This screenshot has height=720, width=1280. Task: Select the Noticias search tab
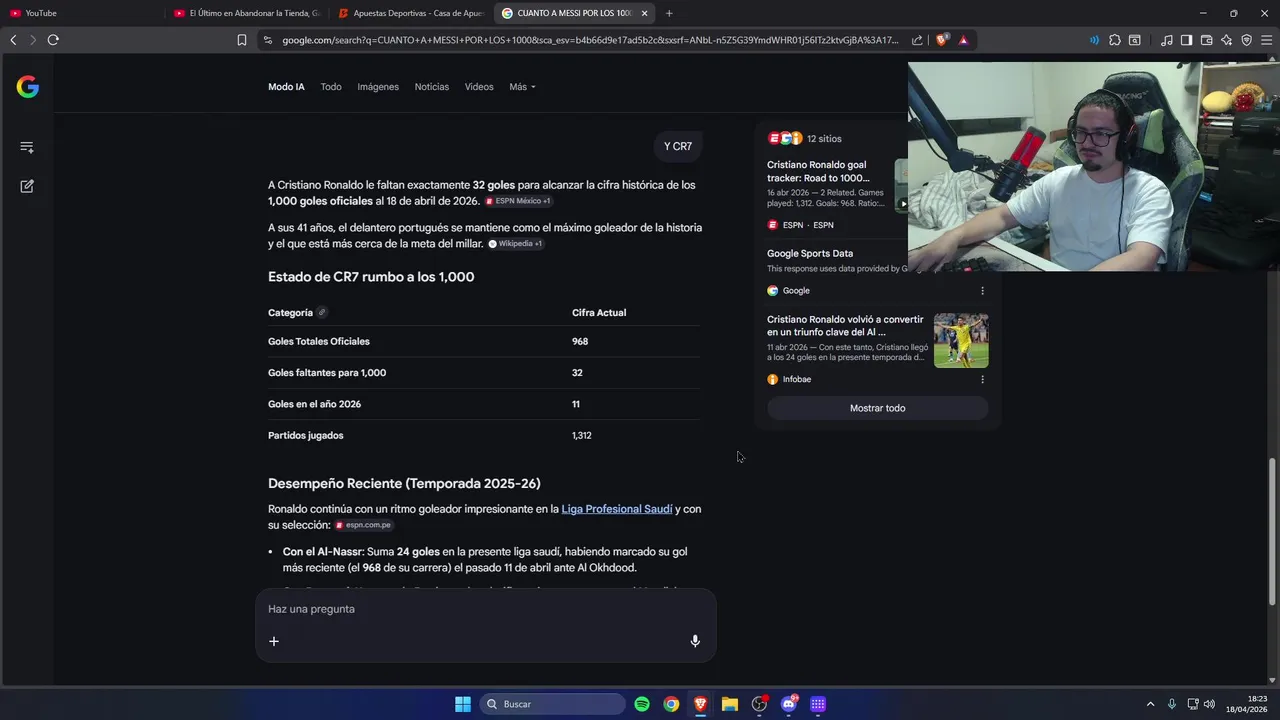[x=432, y=87]
